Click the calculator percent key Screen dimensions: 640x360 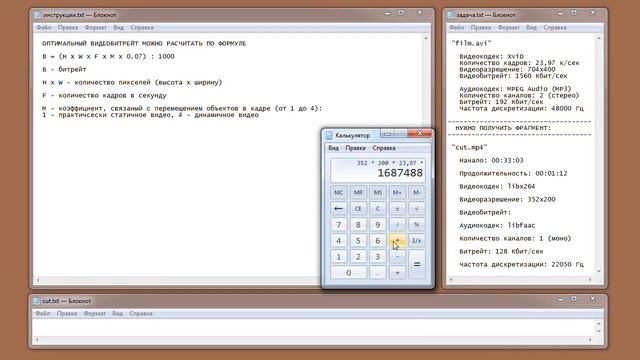pos(417,224)
